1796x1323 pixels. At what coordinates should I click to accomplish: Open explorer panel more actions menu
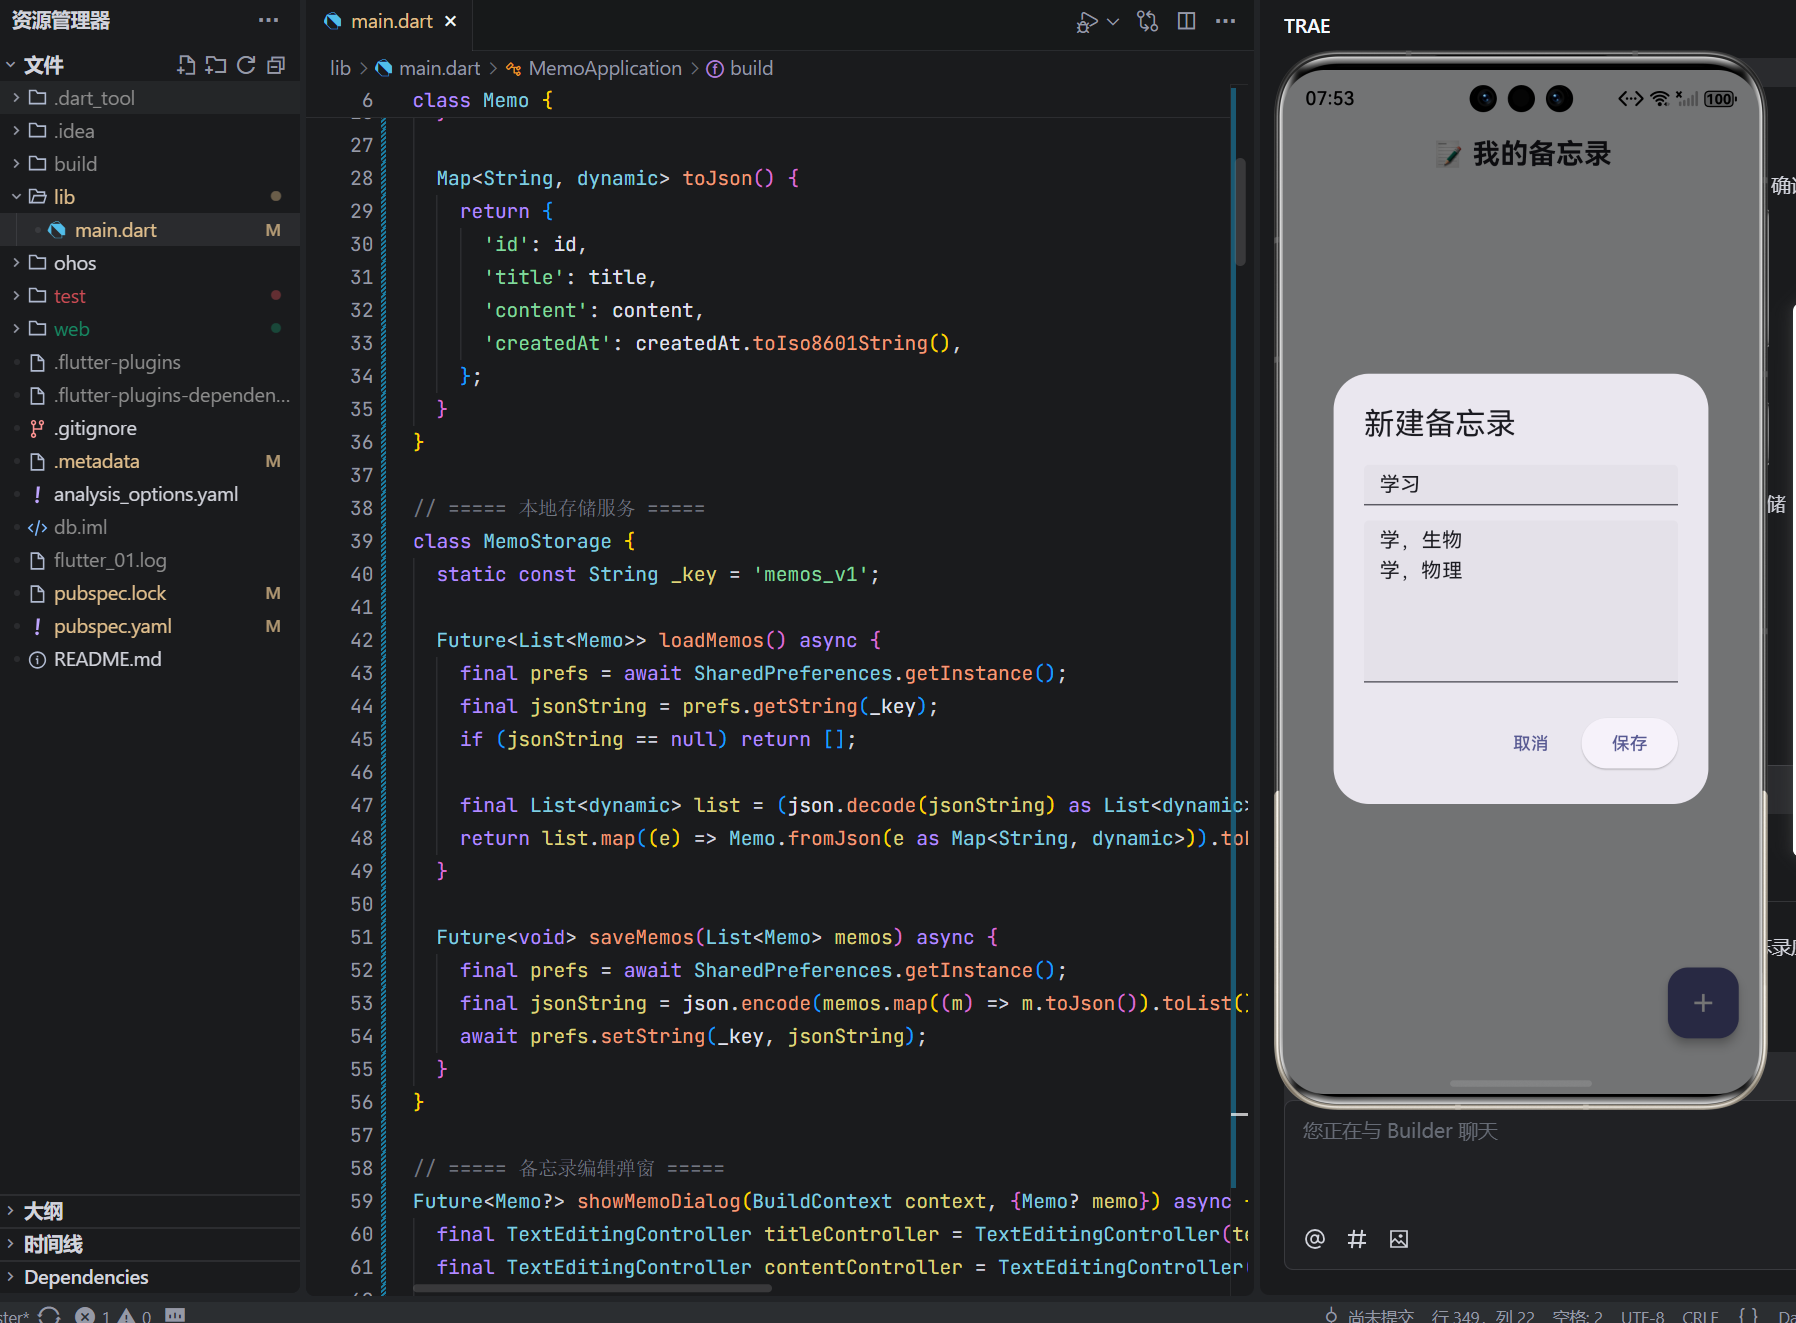pos(268,20)
